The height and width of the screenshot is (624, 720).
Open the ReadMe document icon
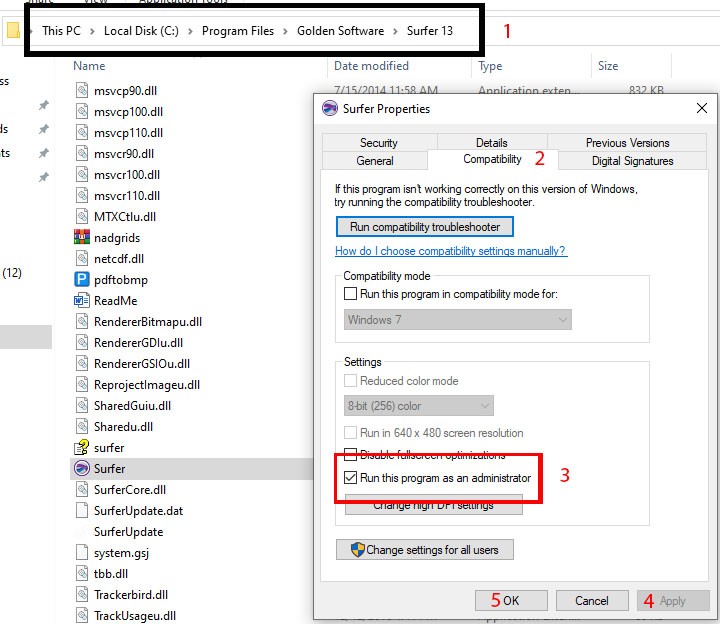pyautogui.click(x=83, y=300)
